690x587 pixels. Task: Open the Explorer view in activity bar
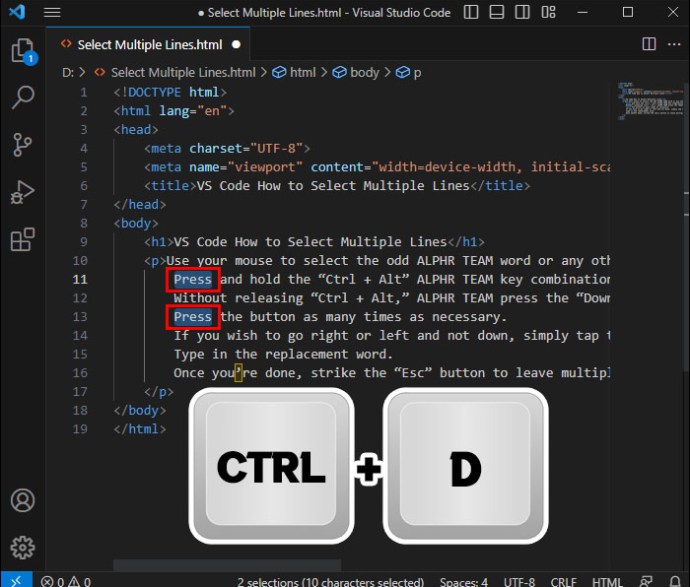click(22, 51)
